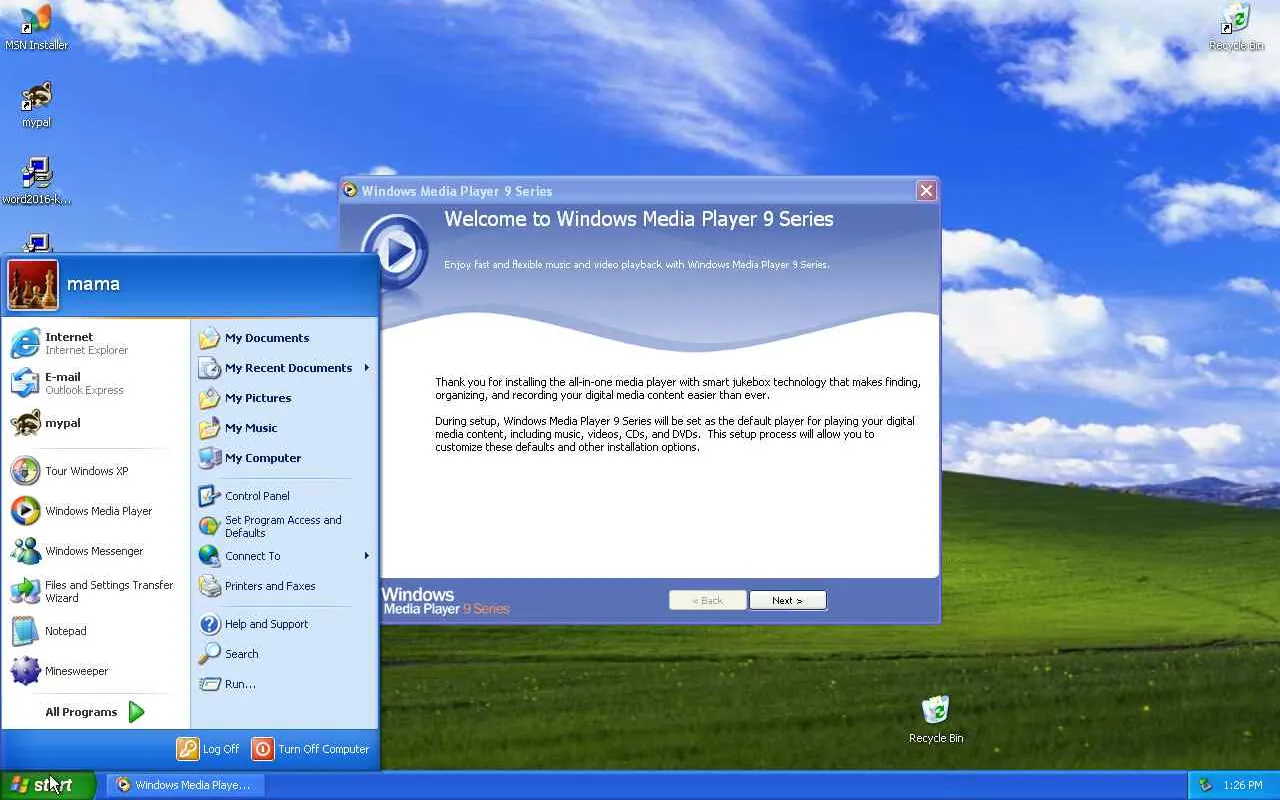The image size is (1280, 800).
Task: Open Internet Explorer from the Start menu
Action: click(x=96, y=343)
